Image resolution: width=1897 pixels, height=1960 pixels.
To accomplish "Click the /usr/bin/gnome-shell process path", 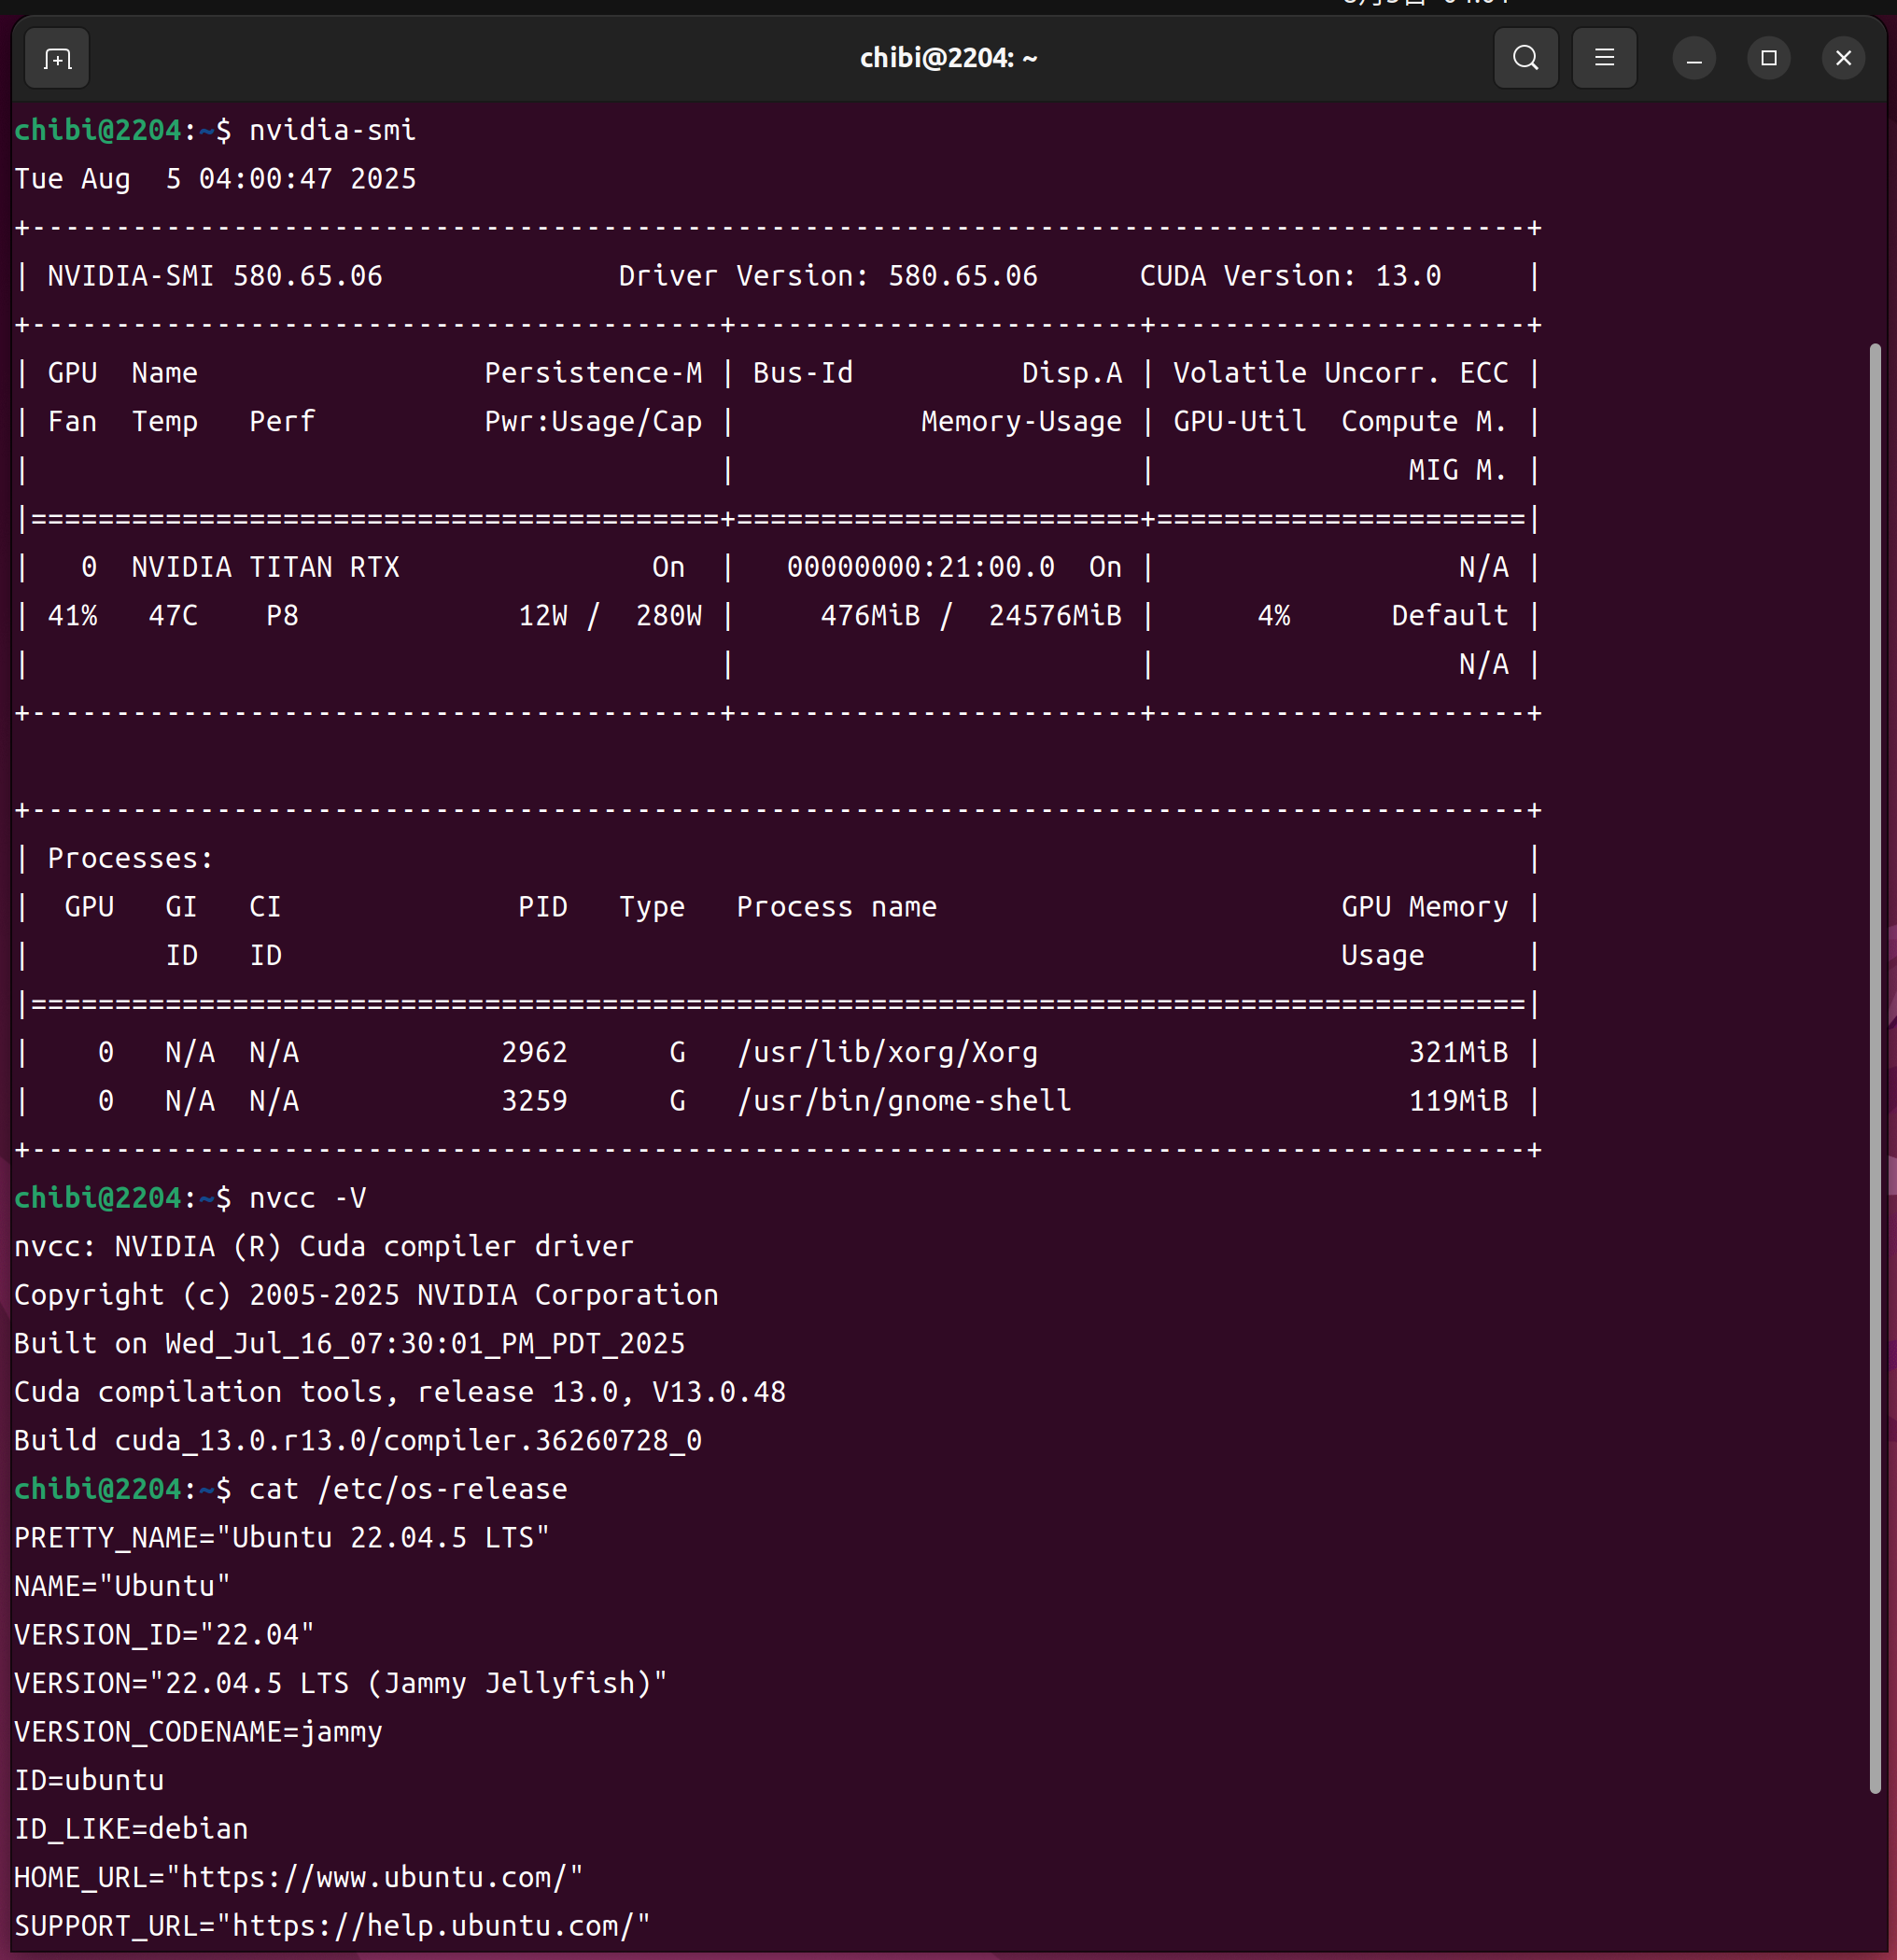I will [x=904, y=1101].
